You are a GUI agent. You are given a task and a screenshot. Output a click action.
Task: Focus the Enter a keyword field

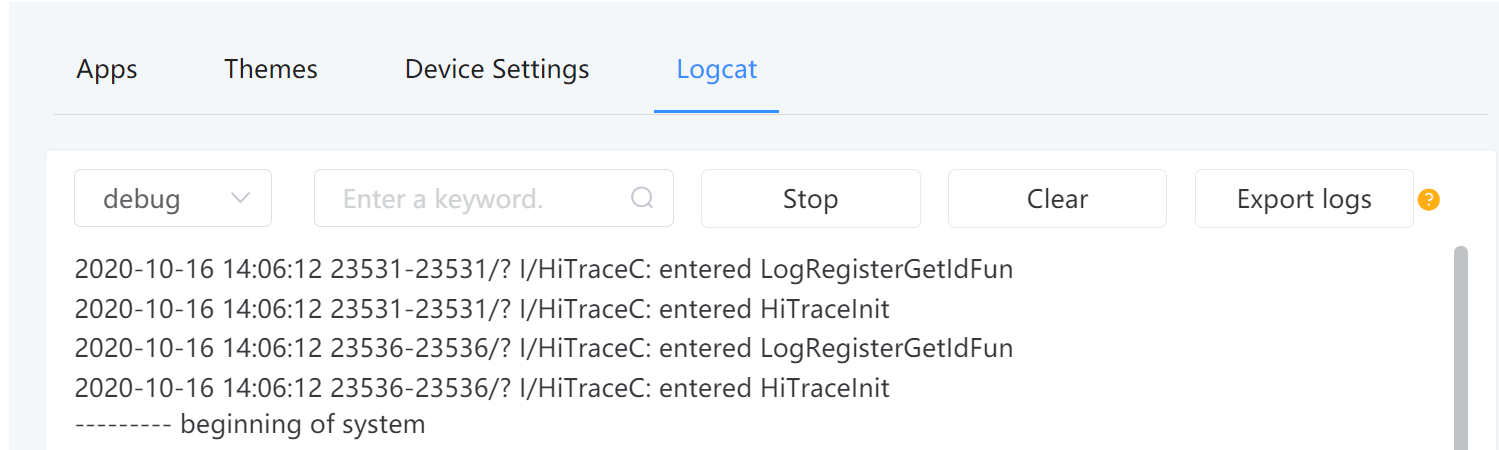480,198
